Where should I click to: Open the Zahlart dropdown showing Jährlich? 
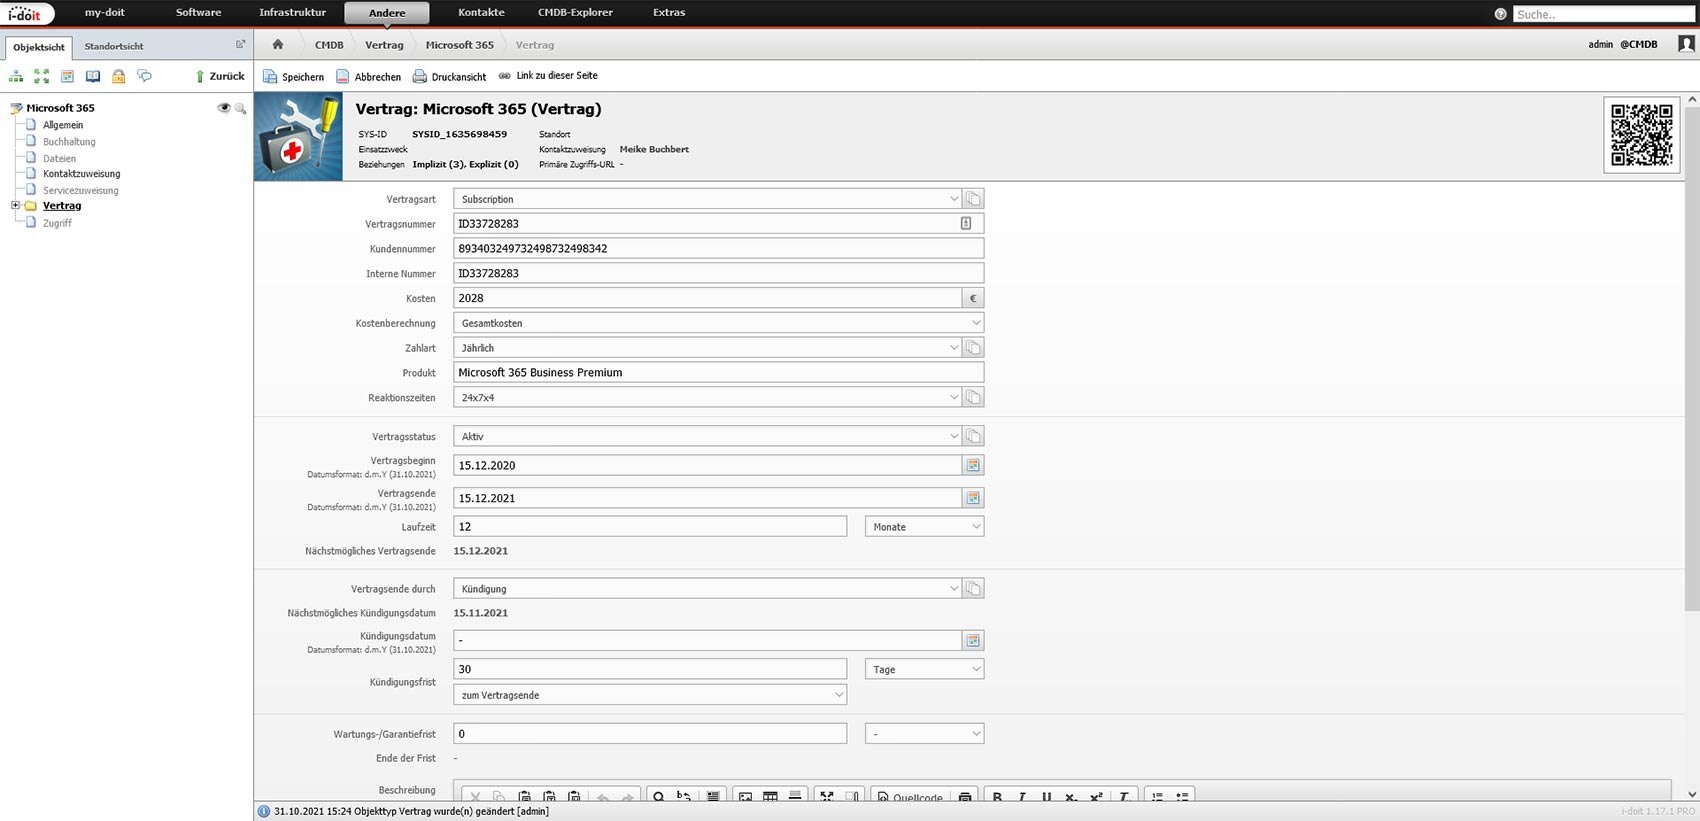tap(707, 347)
